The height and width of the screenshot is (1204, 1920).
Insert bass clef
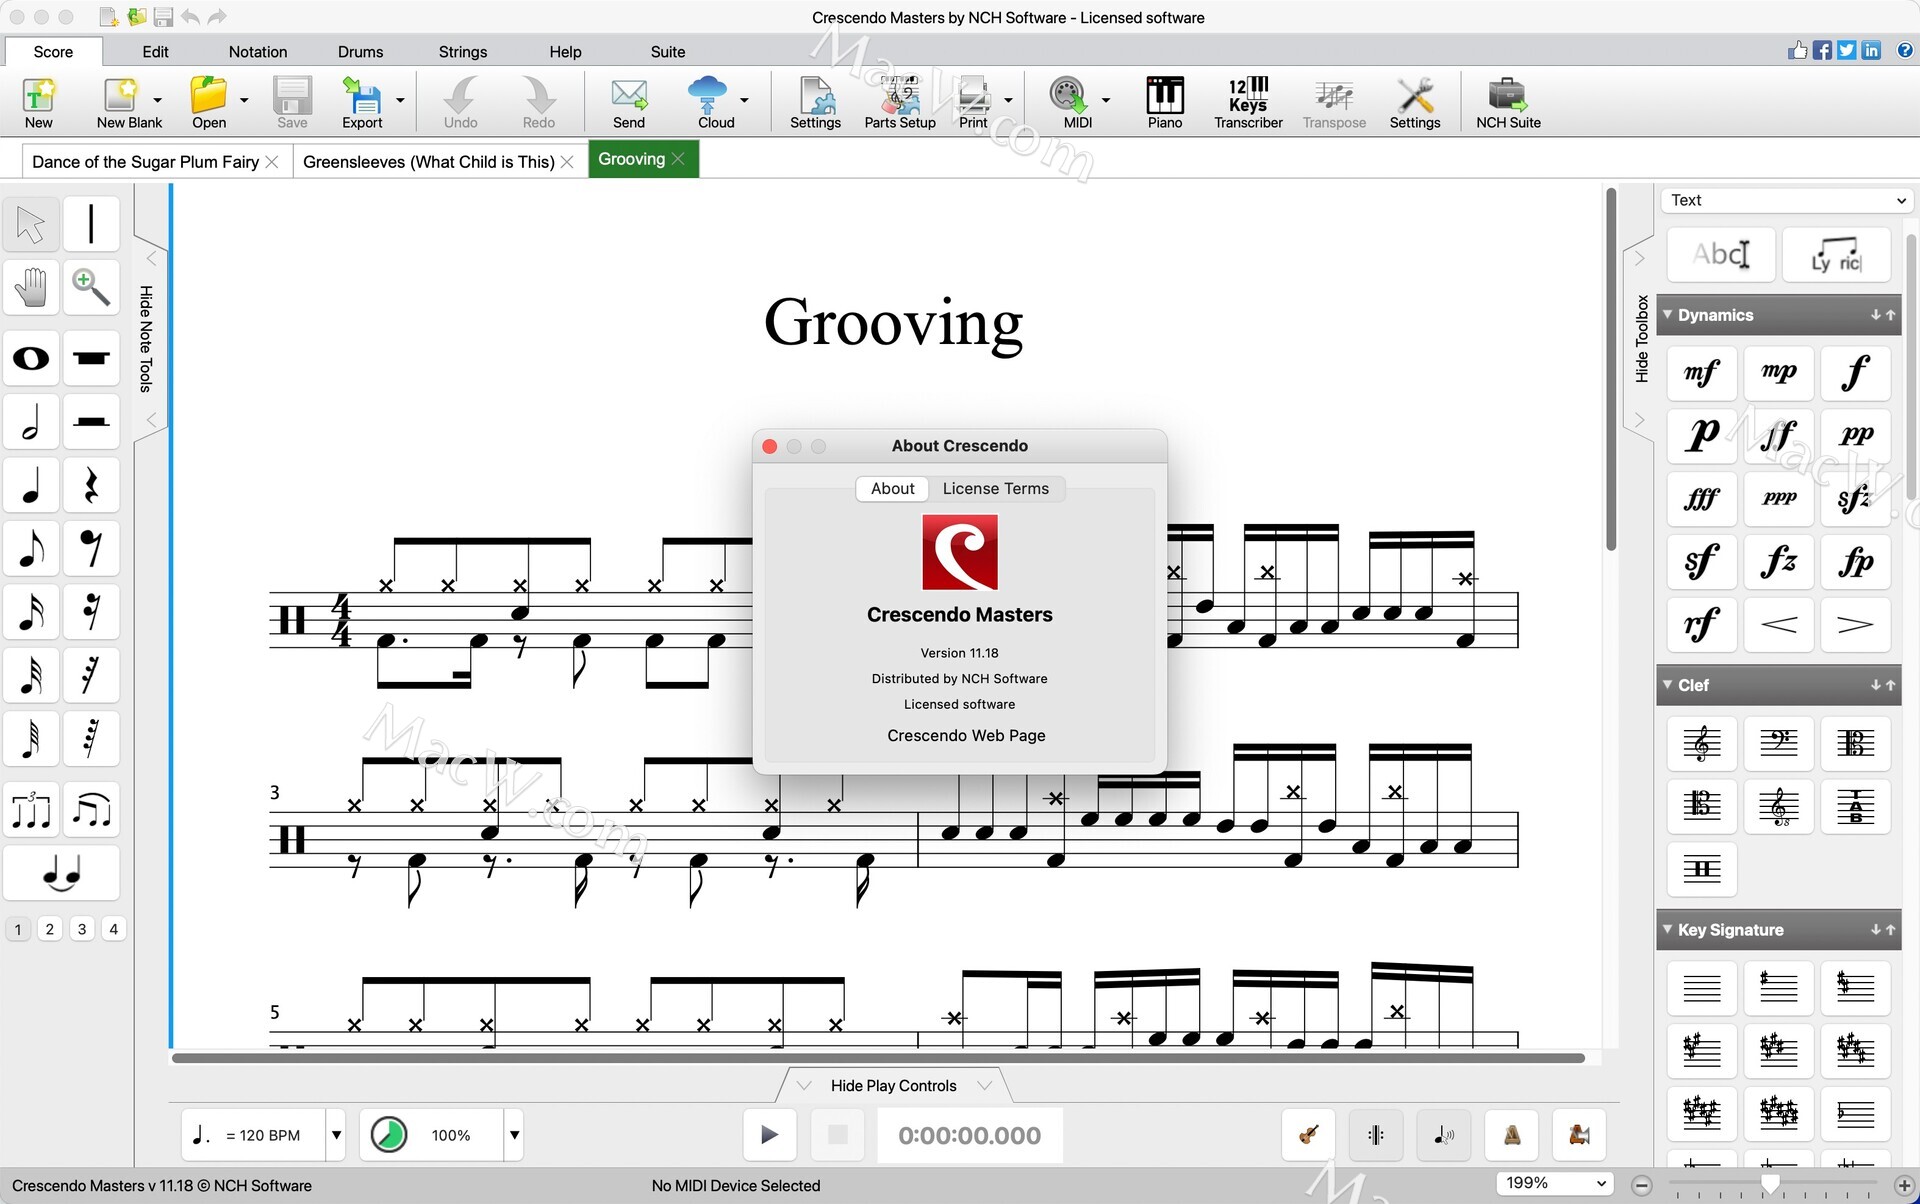pyautogui.click(x=1779, y=743)
